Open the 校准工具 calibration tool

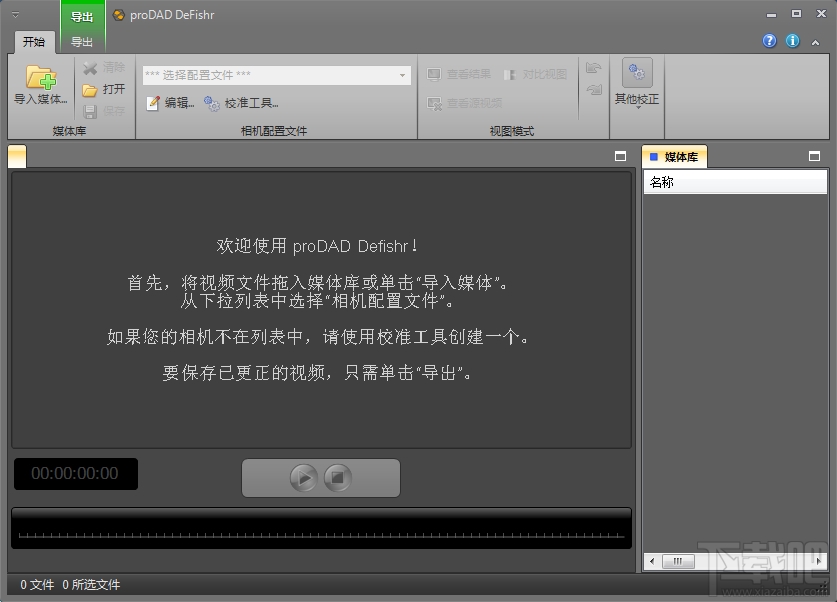(241, 102)
